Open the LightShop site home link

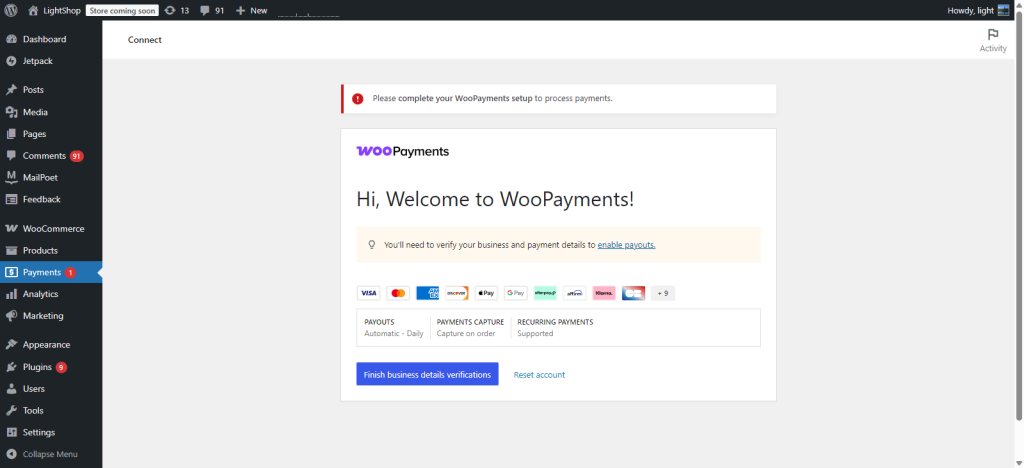tap(54, 10)
